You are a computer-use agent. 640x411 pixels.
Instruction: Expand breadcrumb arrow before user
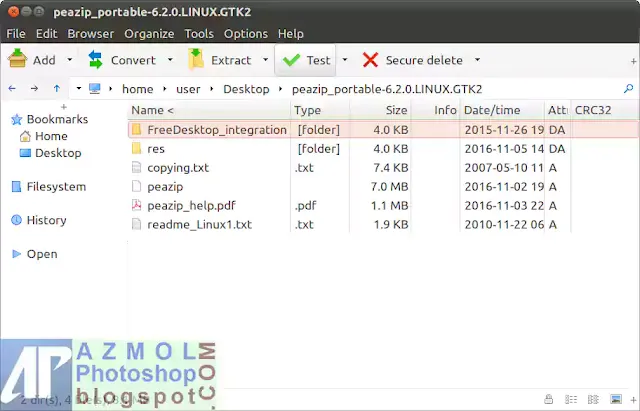click(x=165, y=89)
